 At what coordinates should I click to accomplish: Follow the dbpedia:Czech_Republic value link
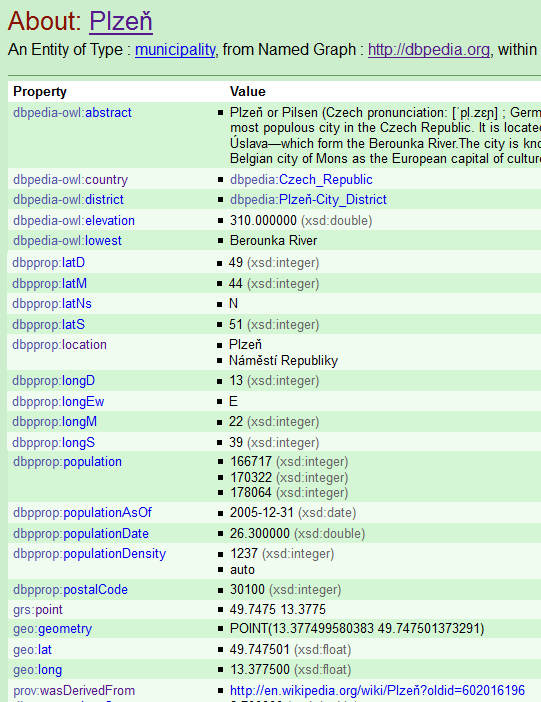pos(301,180)
